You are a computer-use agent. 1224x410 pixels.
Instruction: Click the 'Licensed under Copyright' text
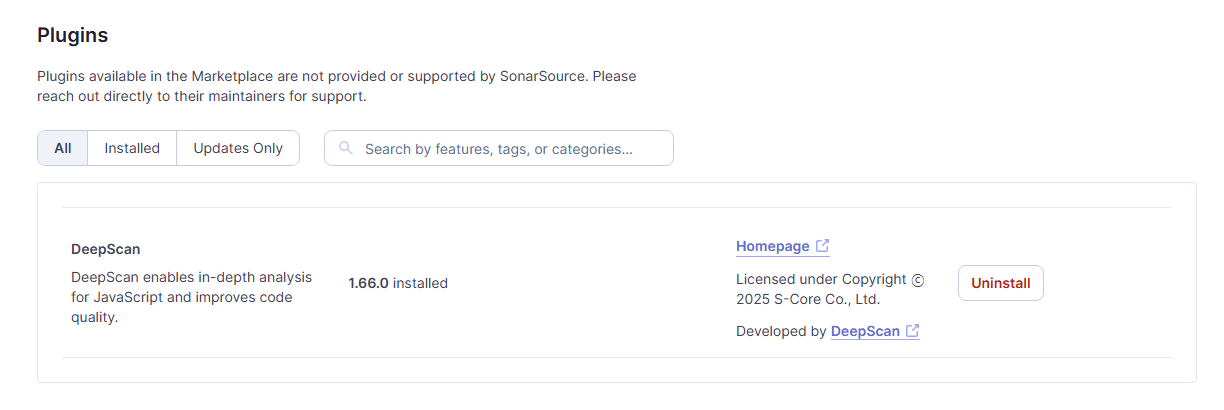coord(821,280)
